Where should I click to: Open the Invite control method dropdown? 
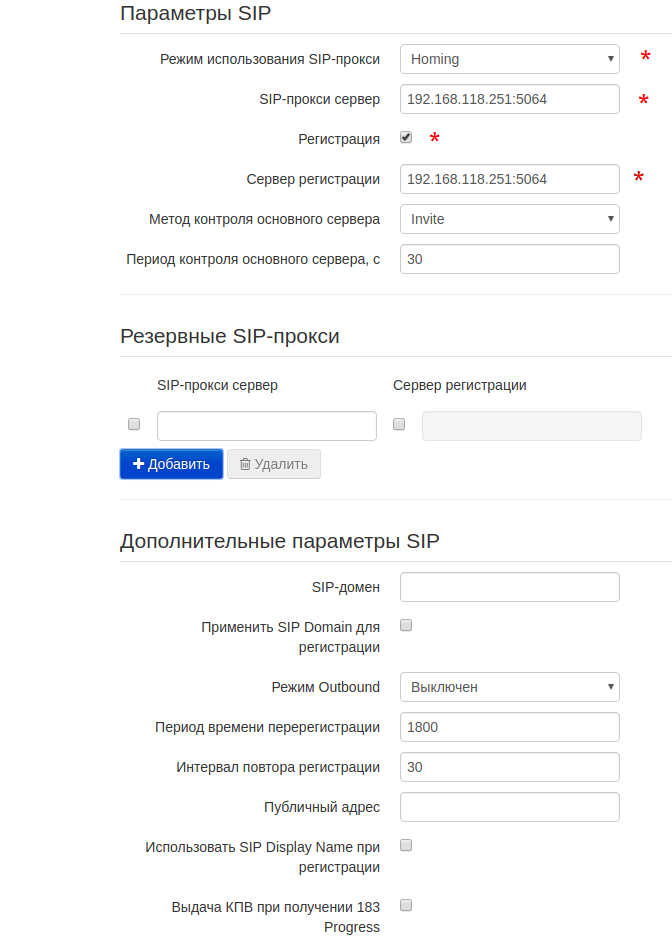click(x=509, y=219)
